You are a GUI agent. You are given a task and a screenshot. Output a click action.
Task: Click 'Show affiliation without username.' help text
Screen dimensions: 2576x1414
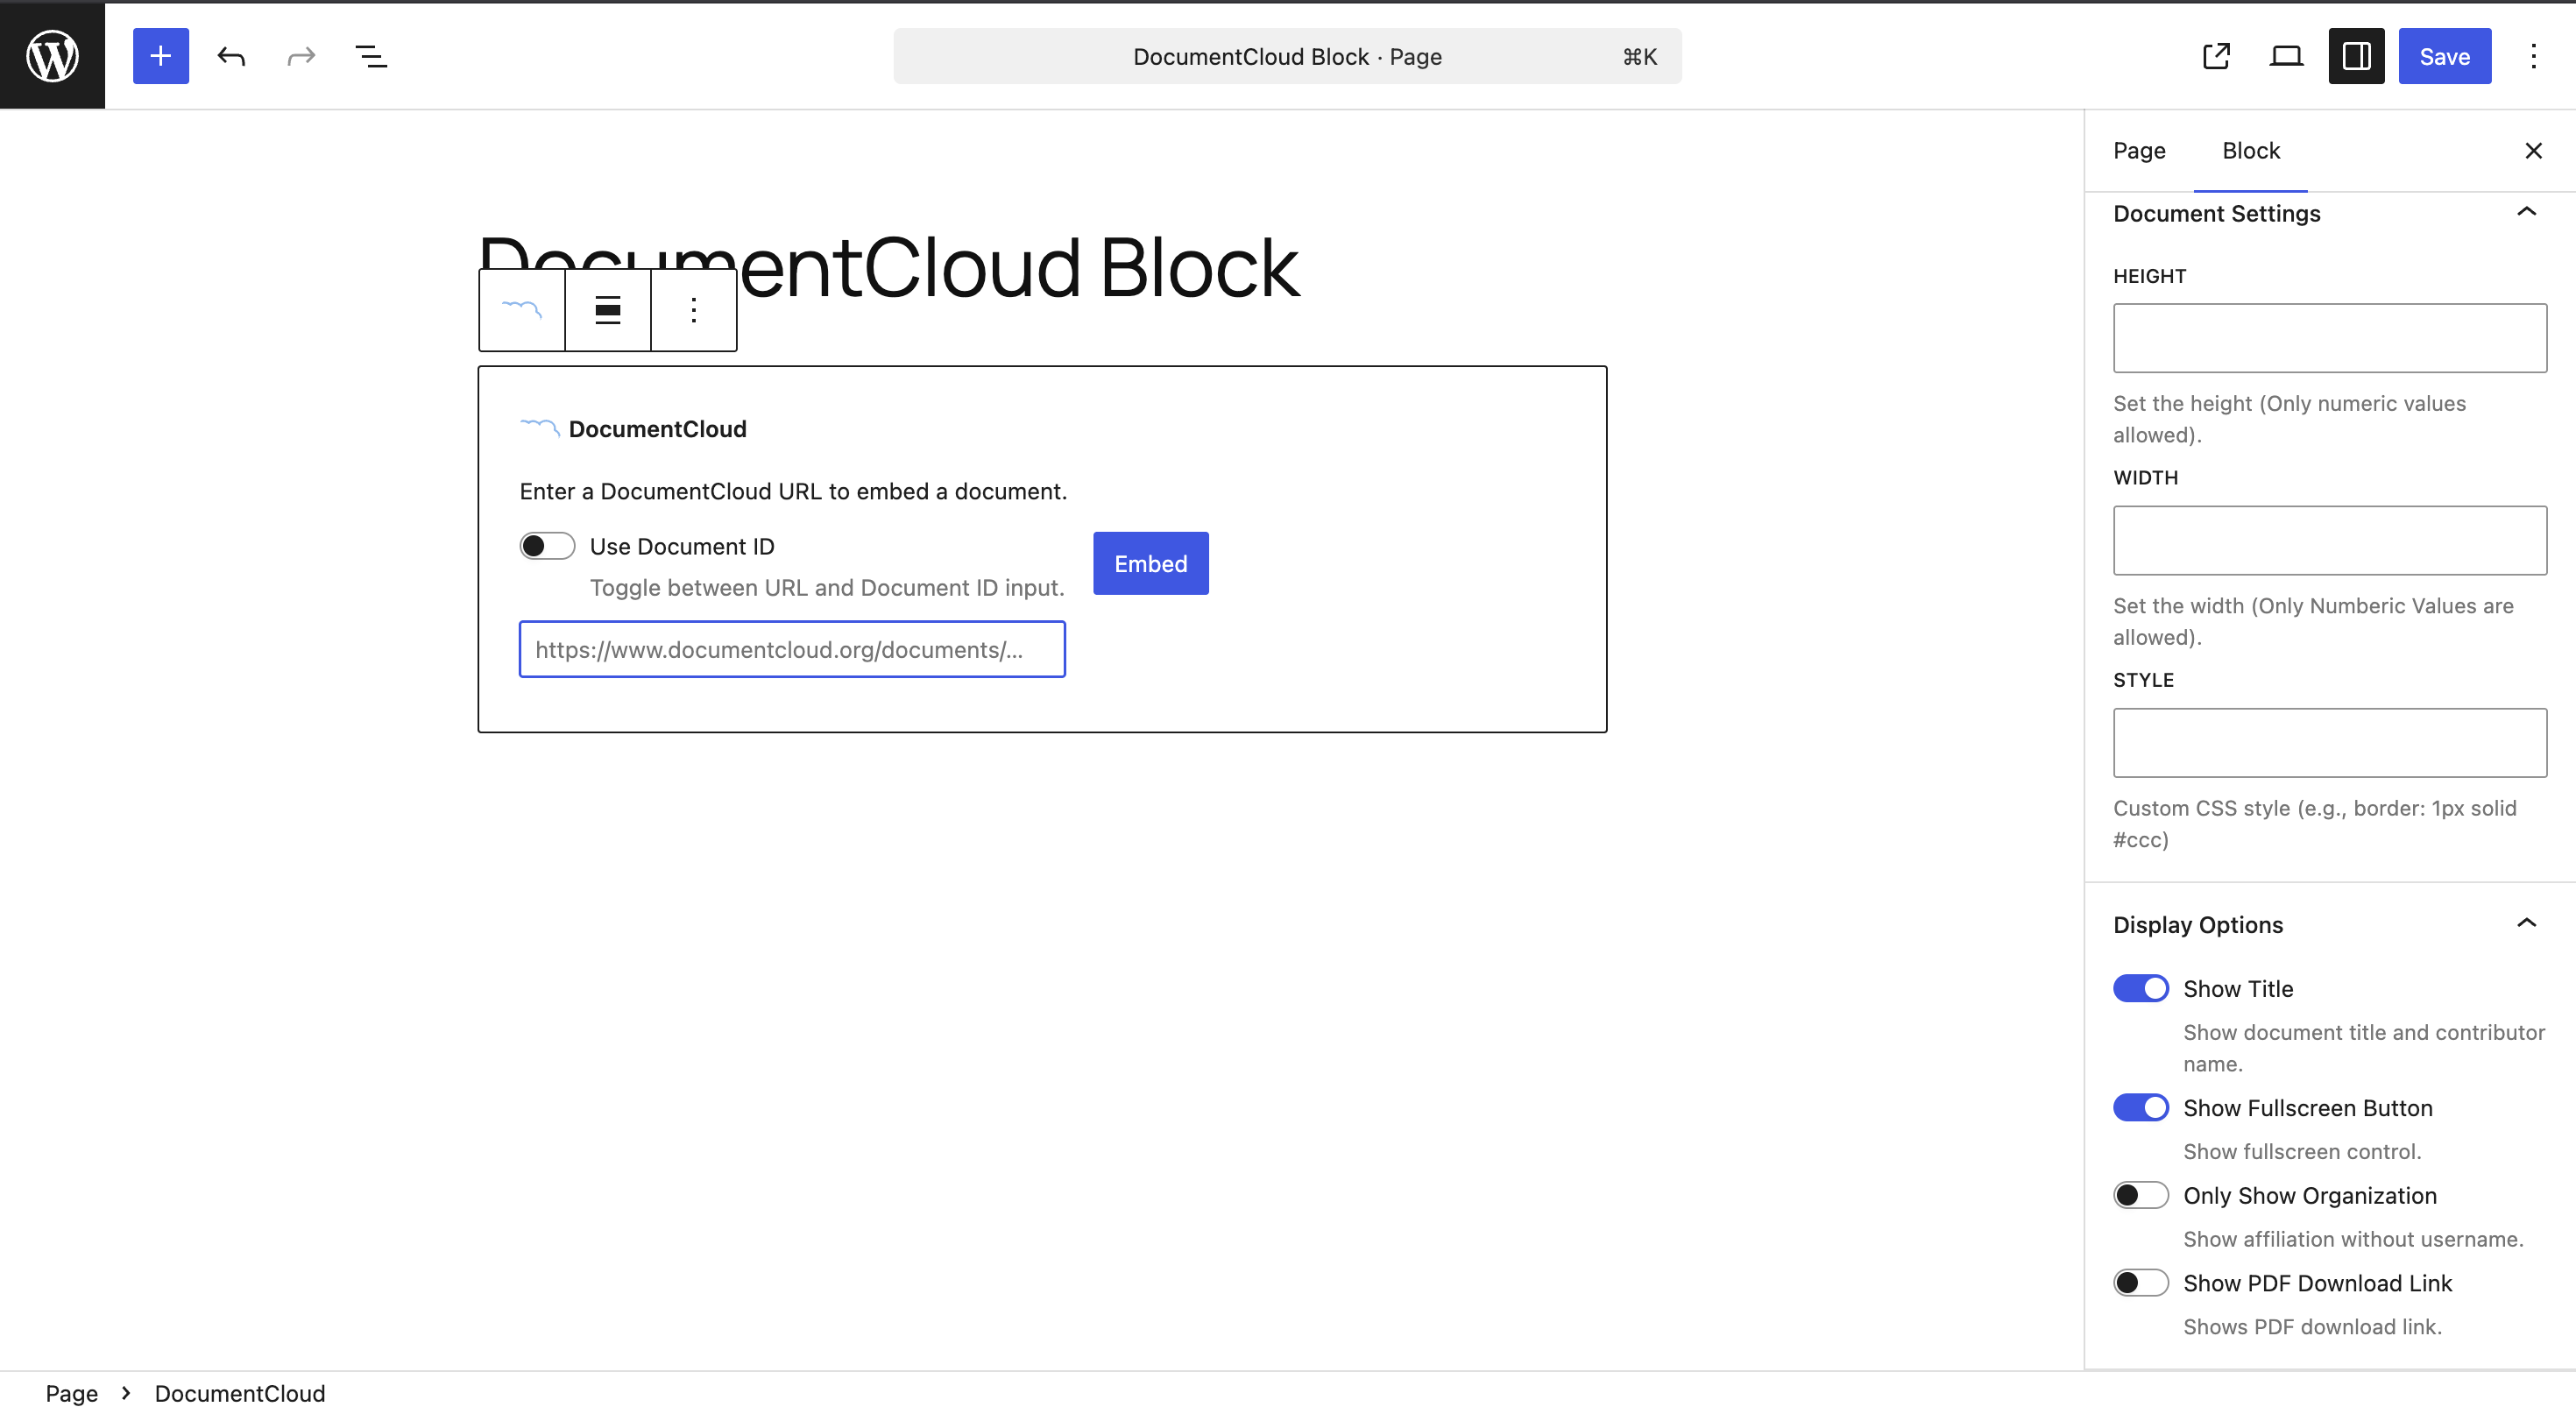[2353, 1238]
